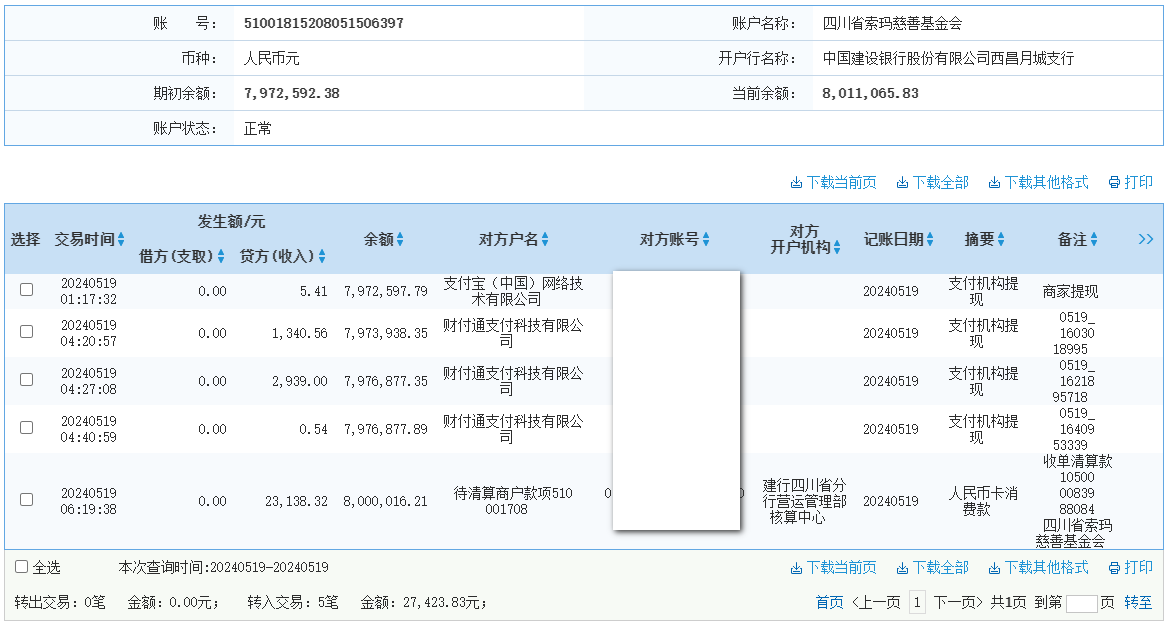The height and width of the screenshot is (624, 1170).
Task: Click top 打印 print link
Action: pyautogui.click(x=1130, y=182)
